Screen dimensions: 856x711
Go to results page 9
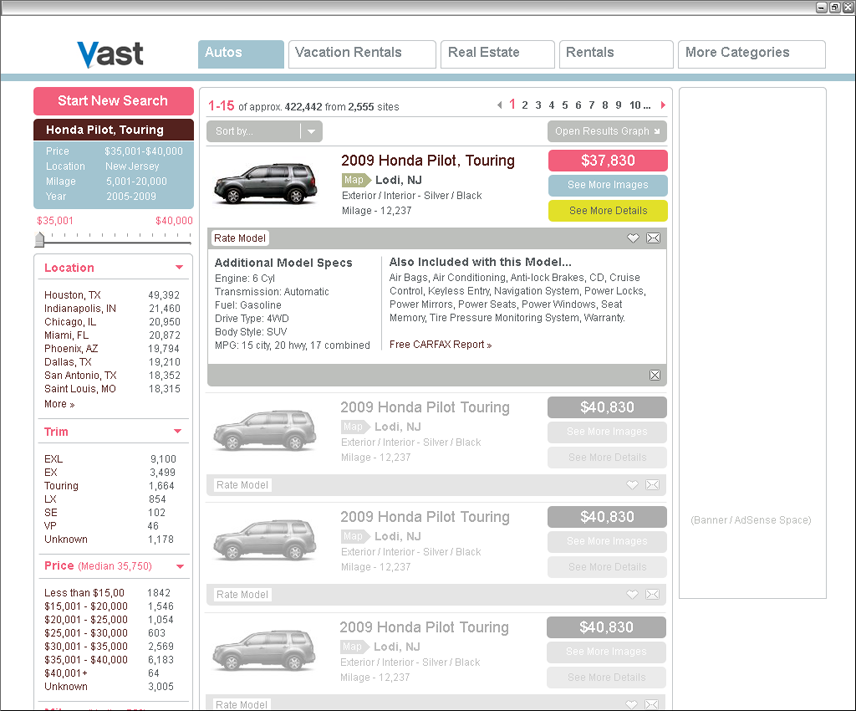(x=619, y=105)
